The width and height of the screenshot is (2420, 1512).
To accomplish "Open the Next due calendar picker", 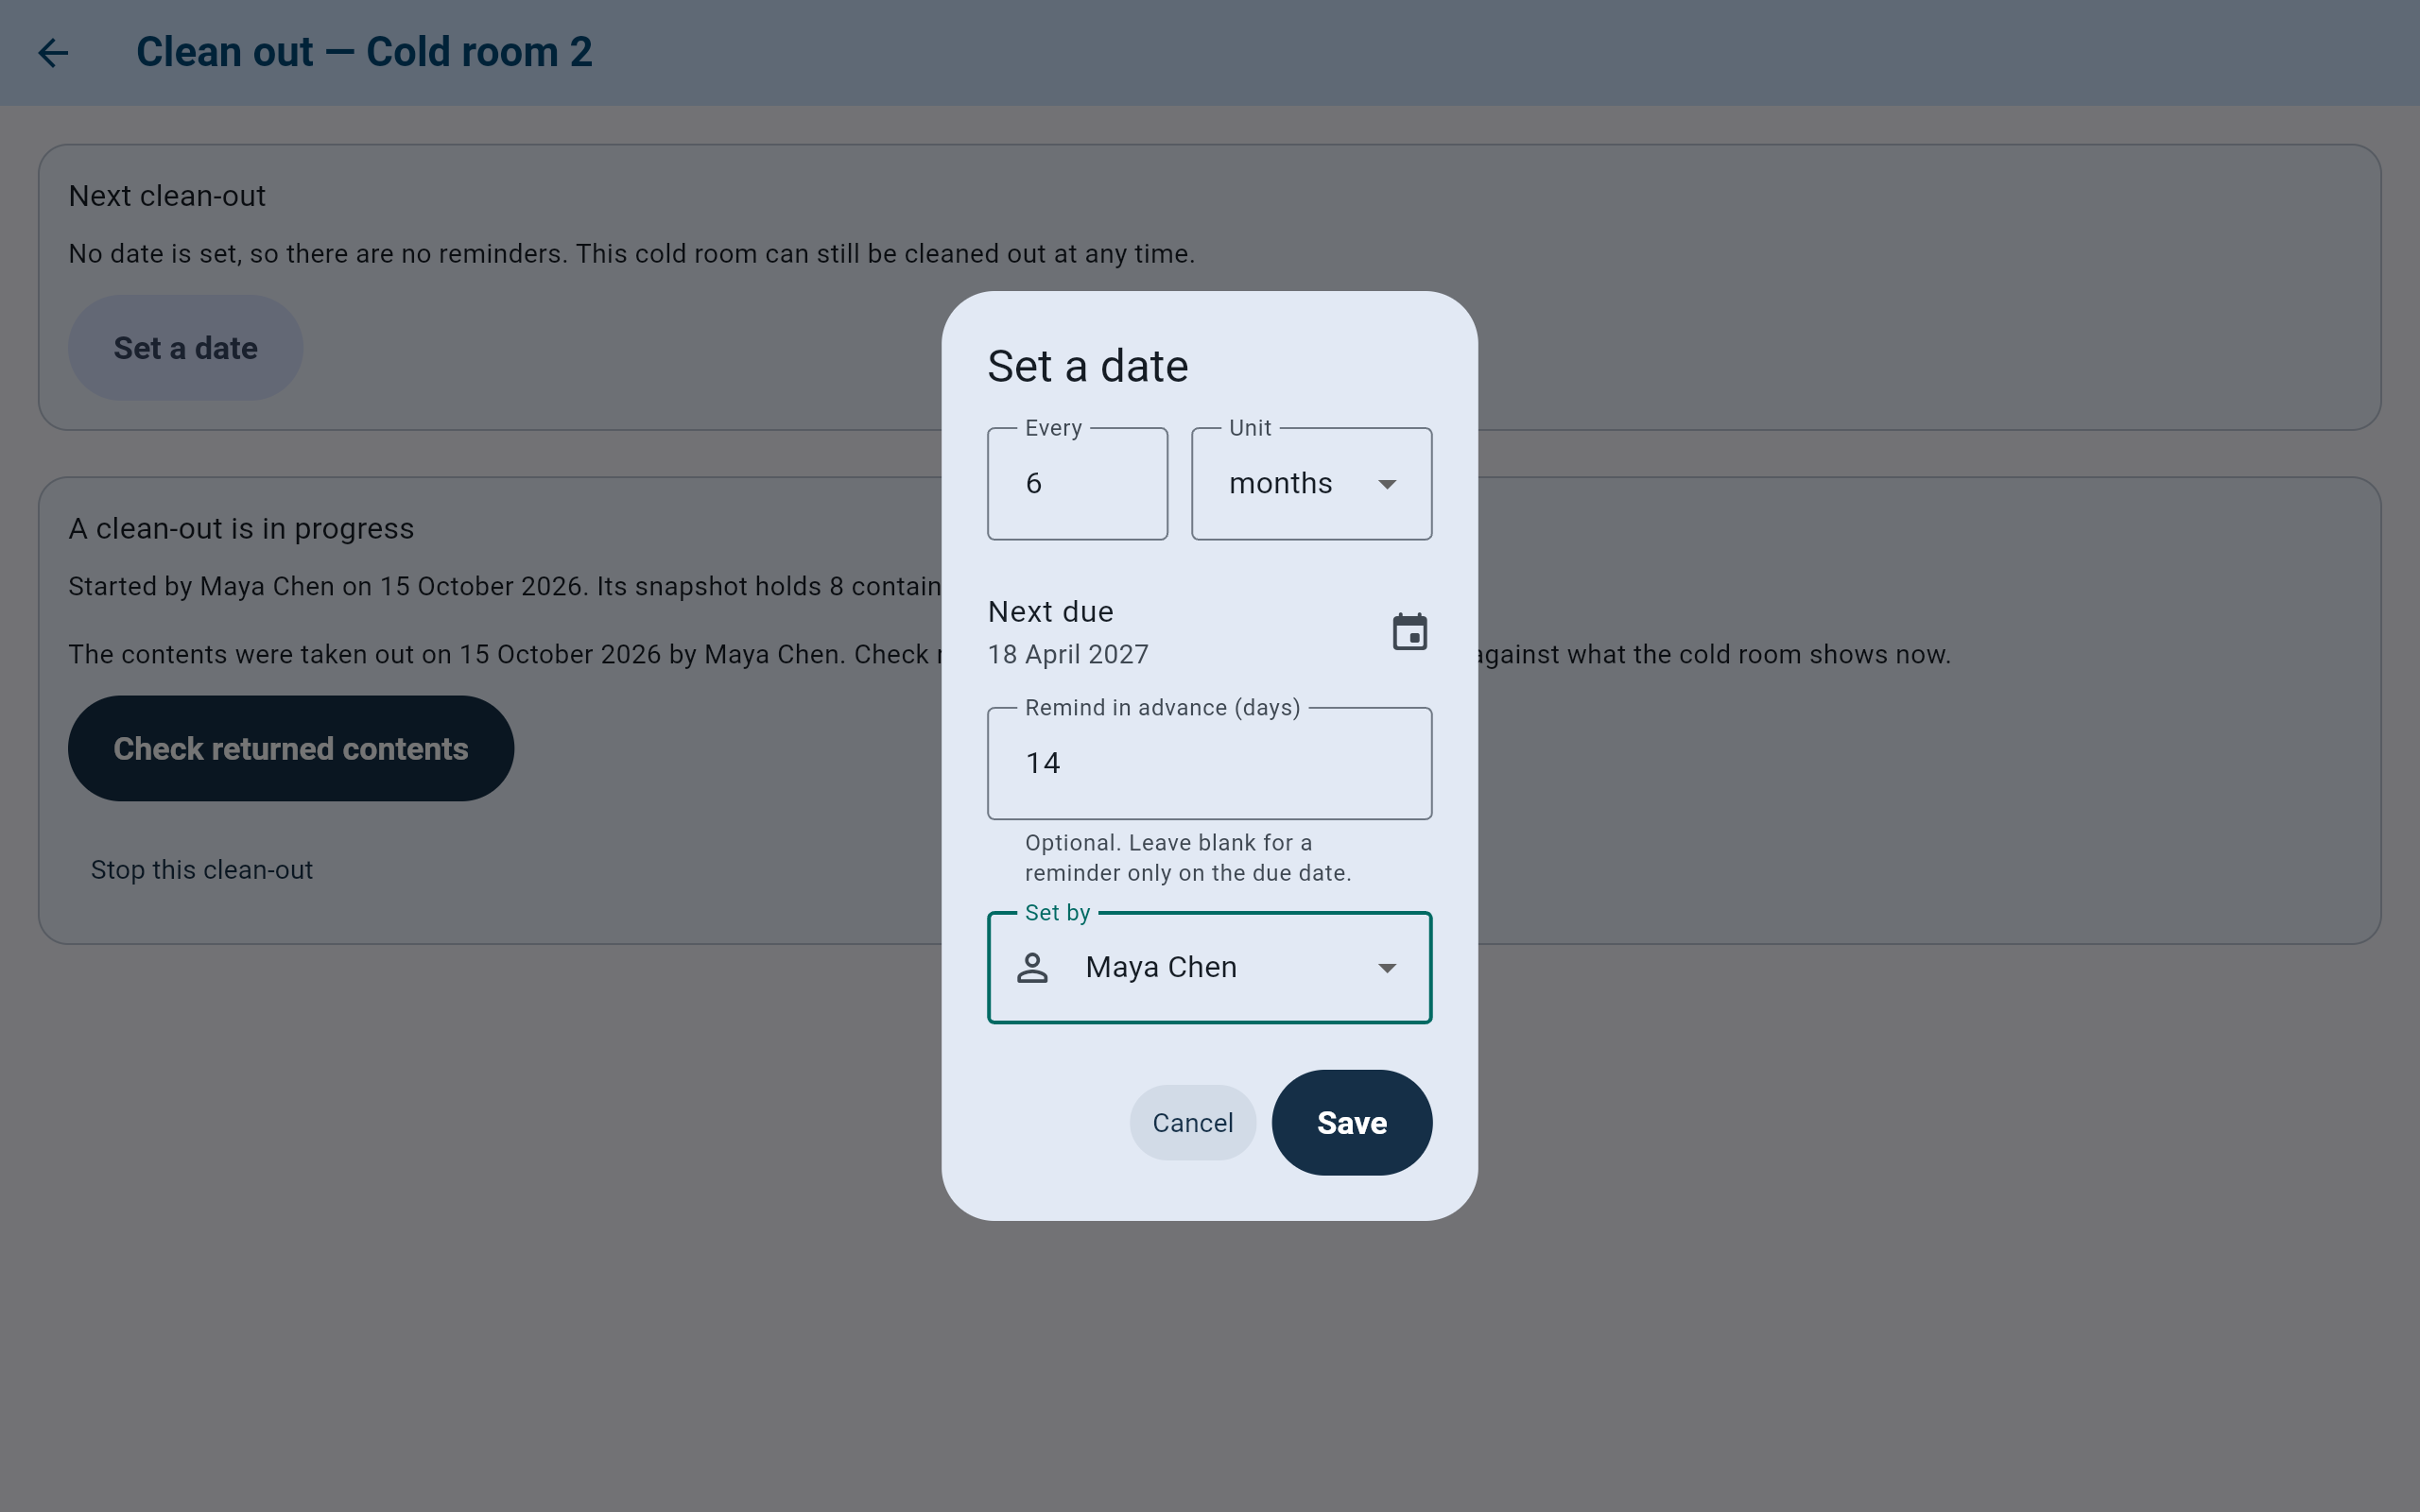I will click(1410, 632).
